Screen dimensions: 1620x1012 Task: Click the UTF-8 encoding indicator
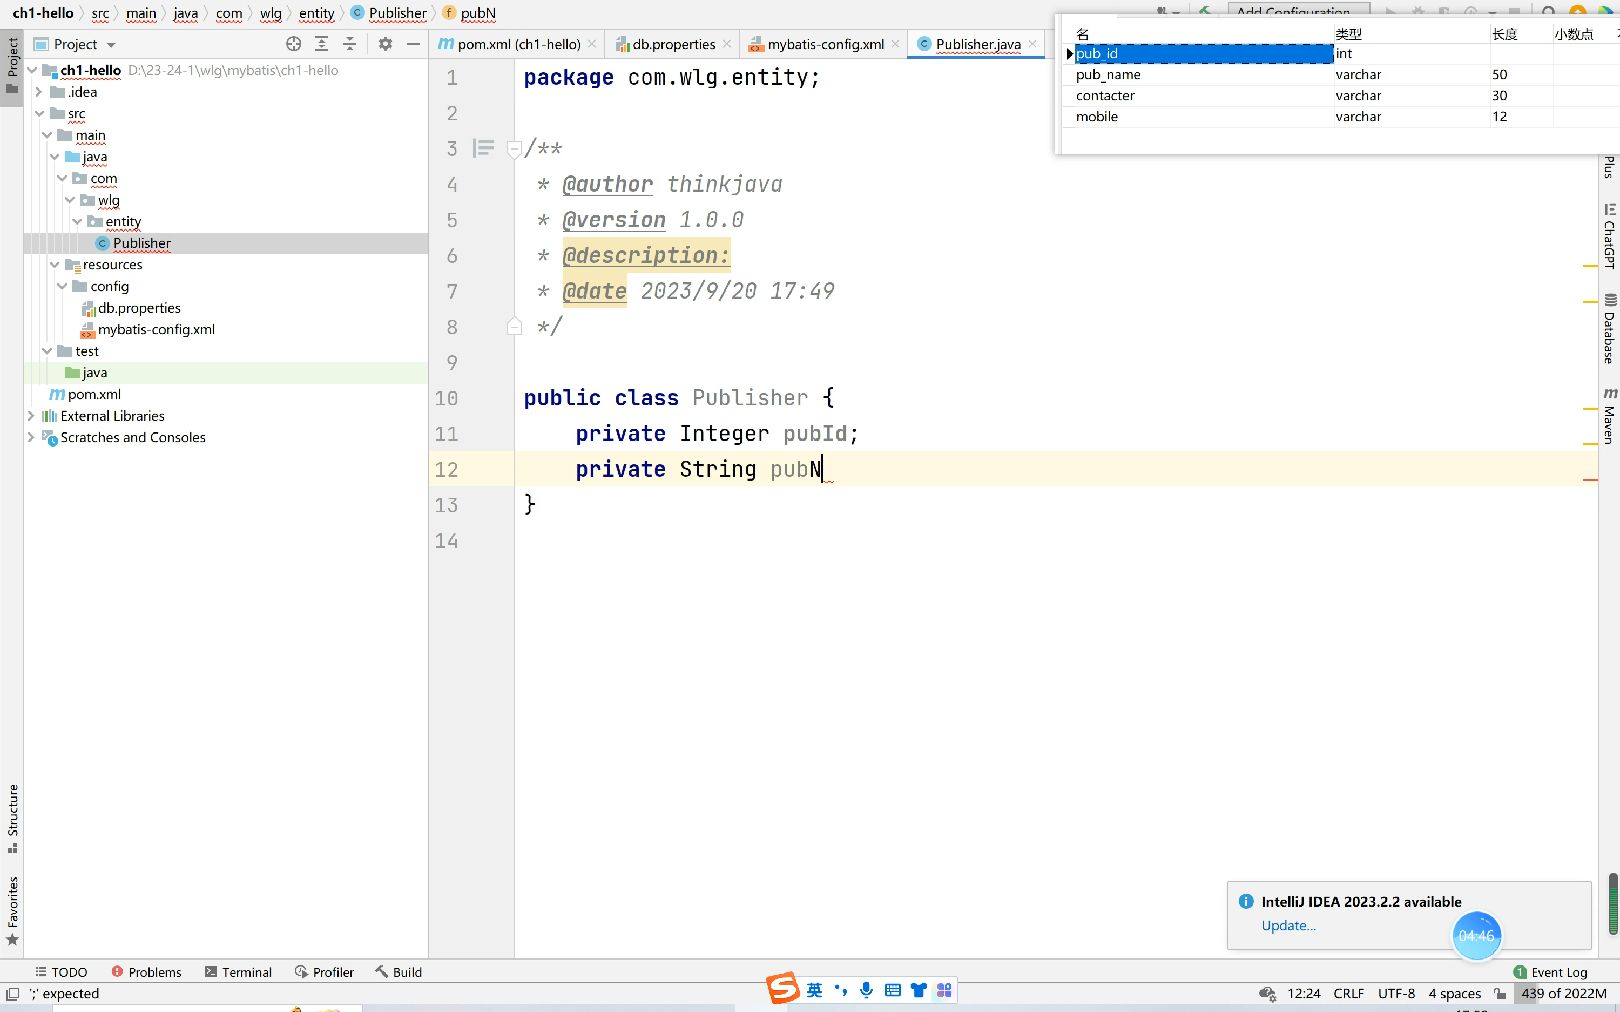point(1396,994)
